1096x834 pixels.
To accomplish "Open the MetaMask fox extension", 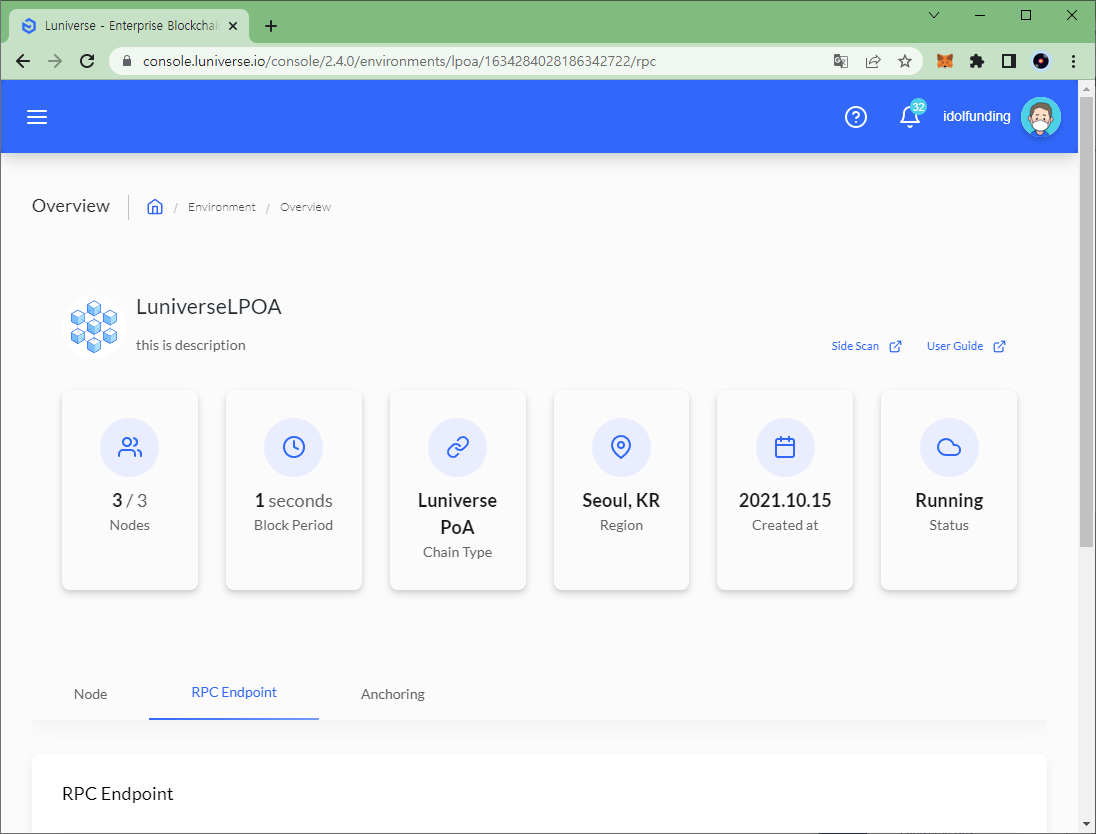I will (x=945, y=62).
